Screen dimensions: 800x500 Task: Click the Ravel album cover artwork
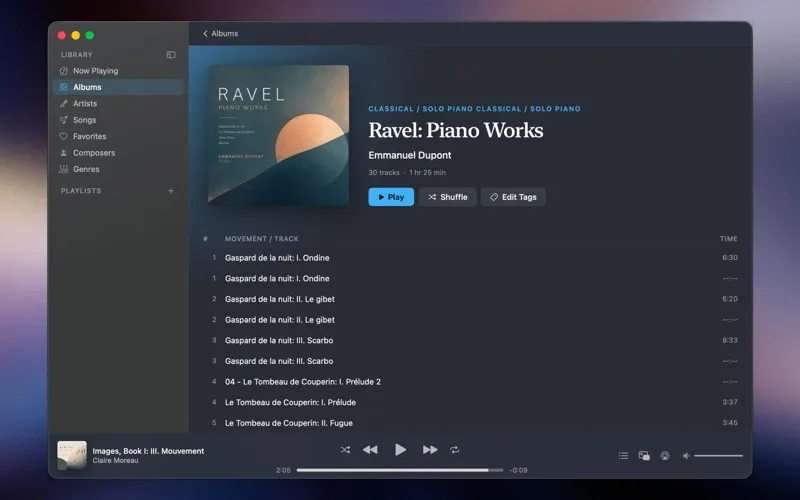[279, 135]
